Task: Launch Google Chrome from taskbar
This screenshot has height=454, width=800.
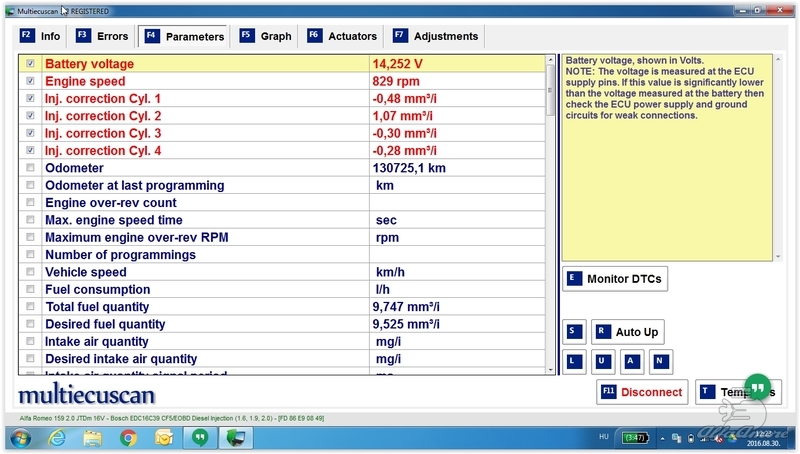Action: pyautogui.click(x=128, y=438)
